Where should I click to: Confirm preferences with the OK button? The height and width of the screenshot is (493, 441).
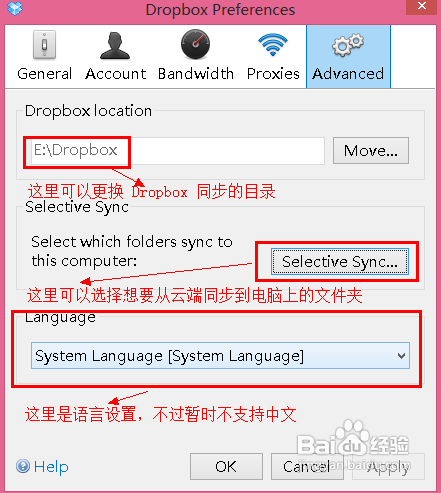(226, 466)
